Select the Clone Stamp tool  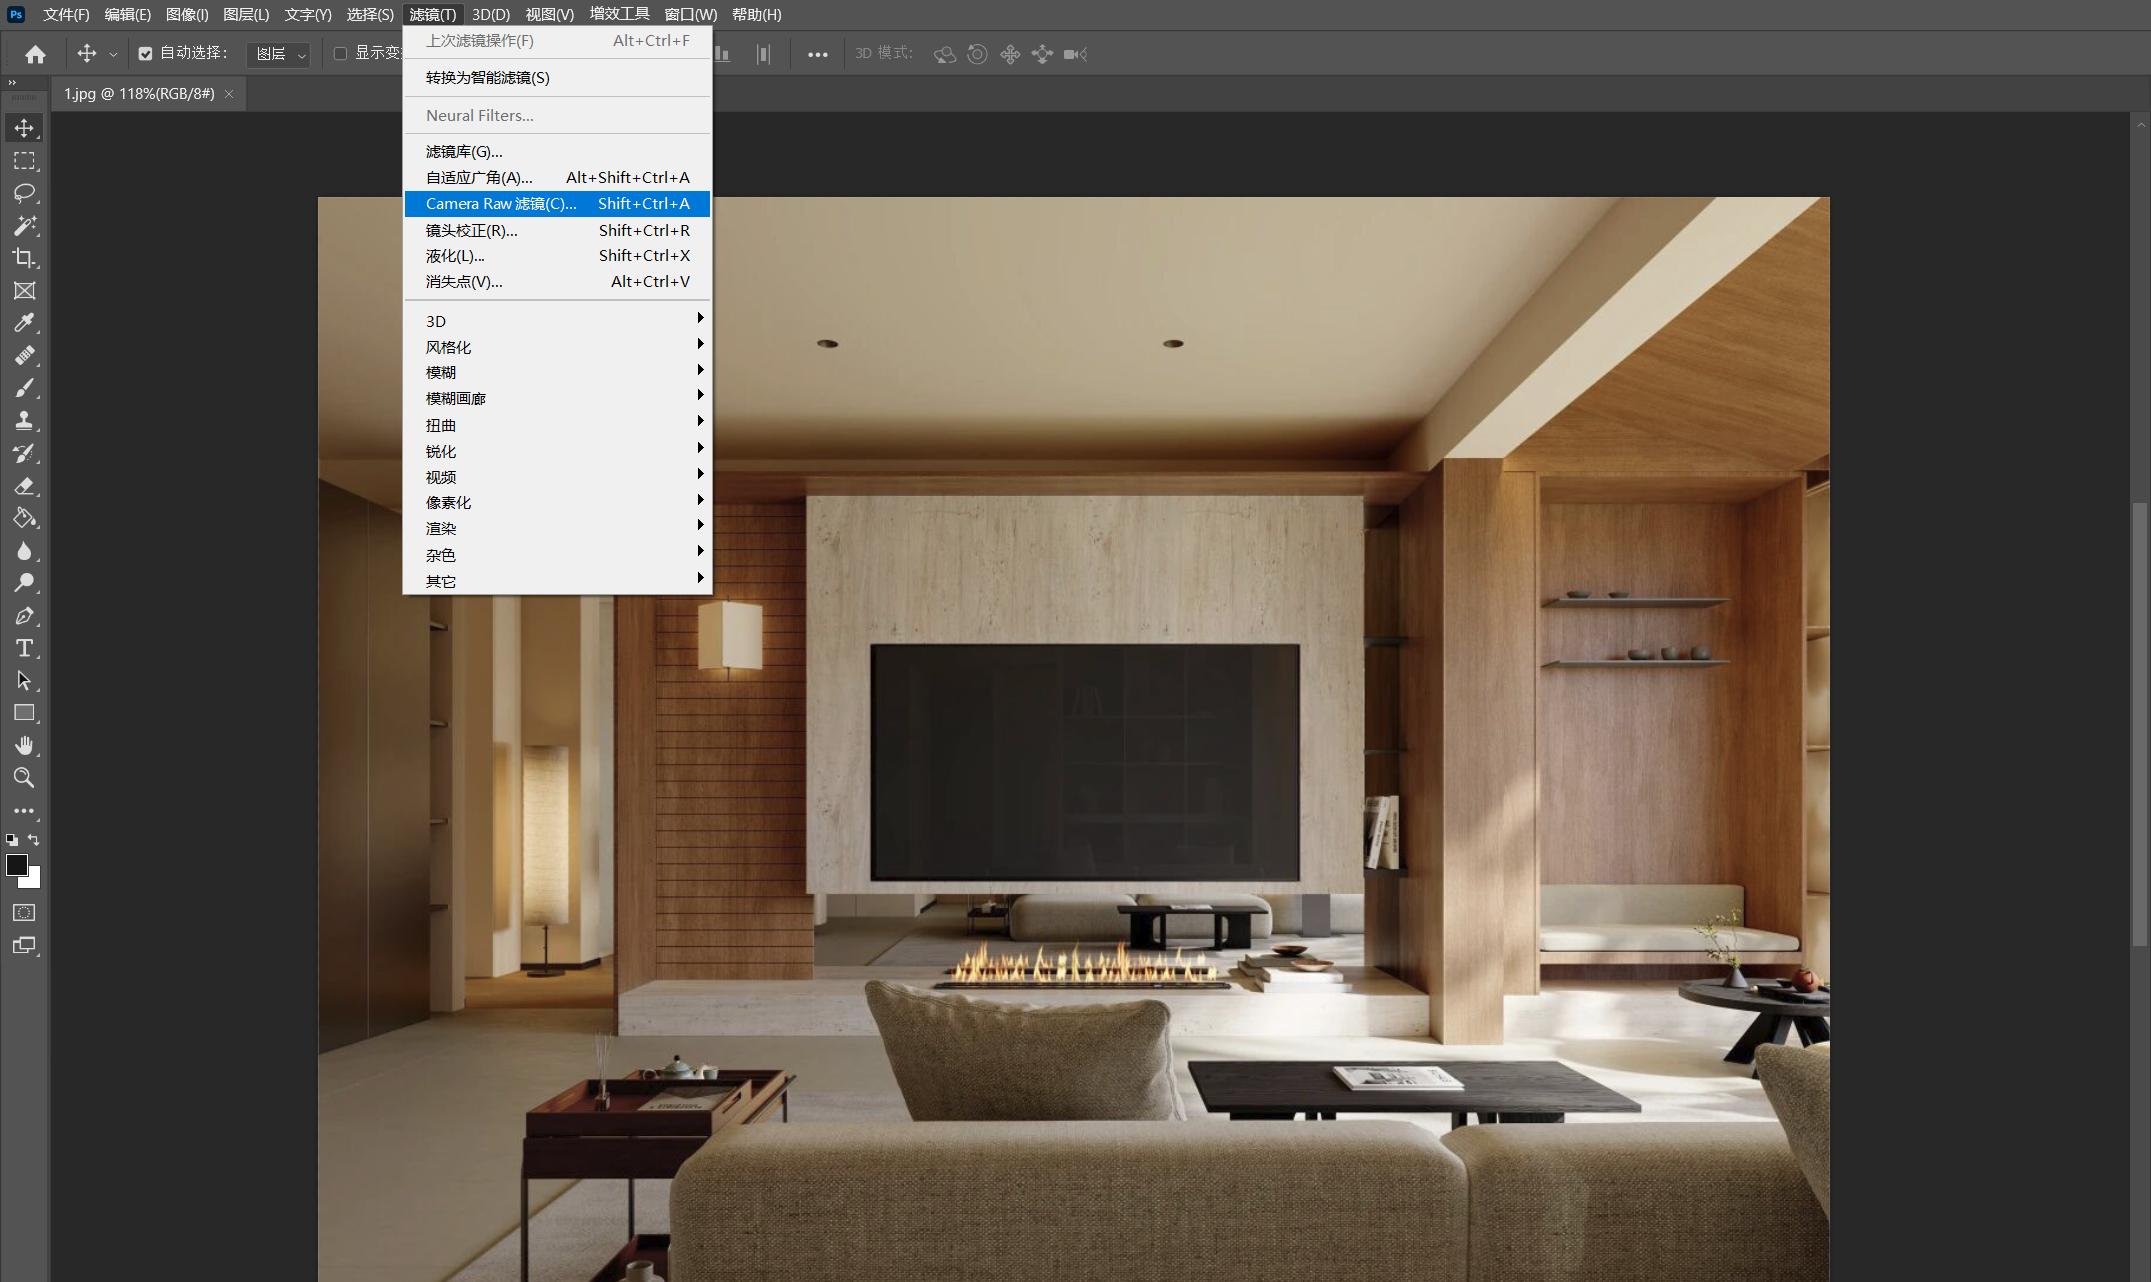point(24,420)
